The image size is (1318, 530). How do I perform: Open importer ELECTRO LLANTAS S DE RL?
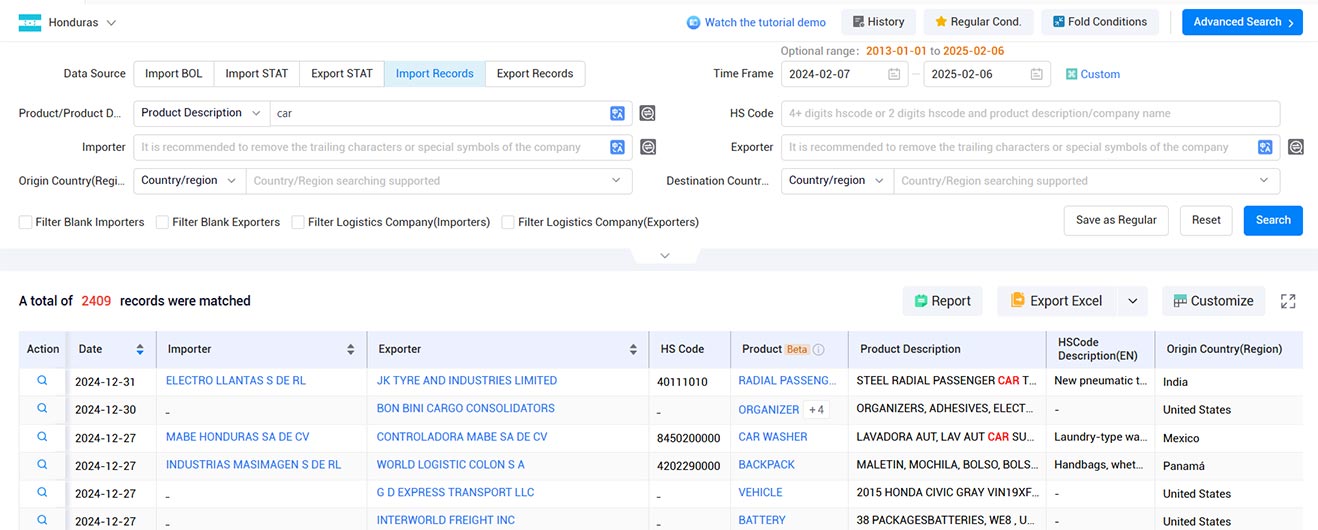point(236,381)
